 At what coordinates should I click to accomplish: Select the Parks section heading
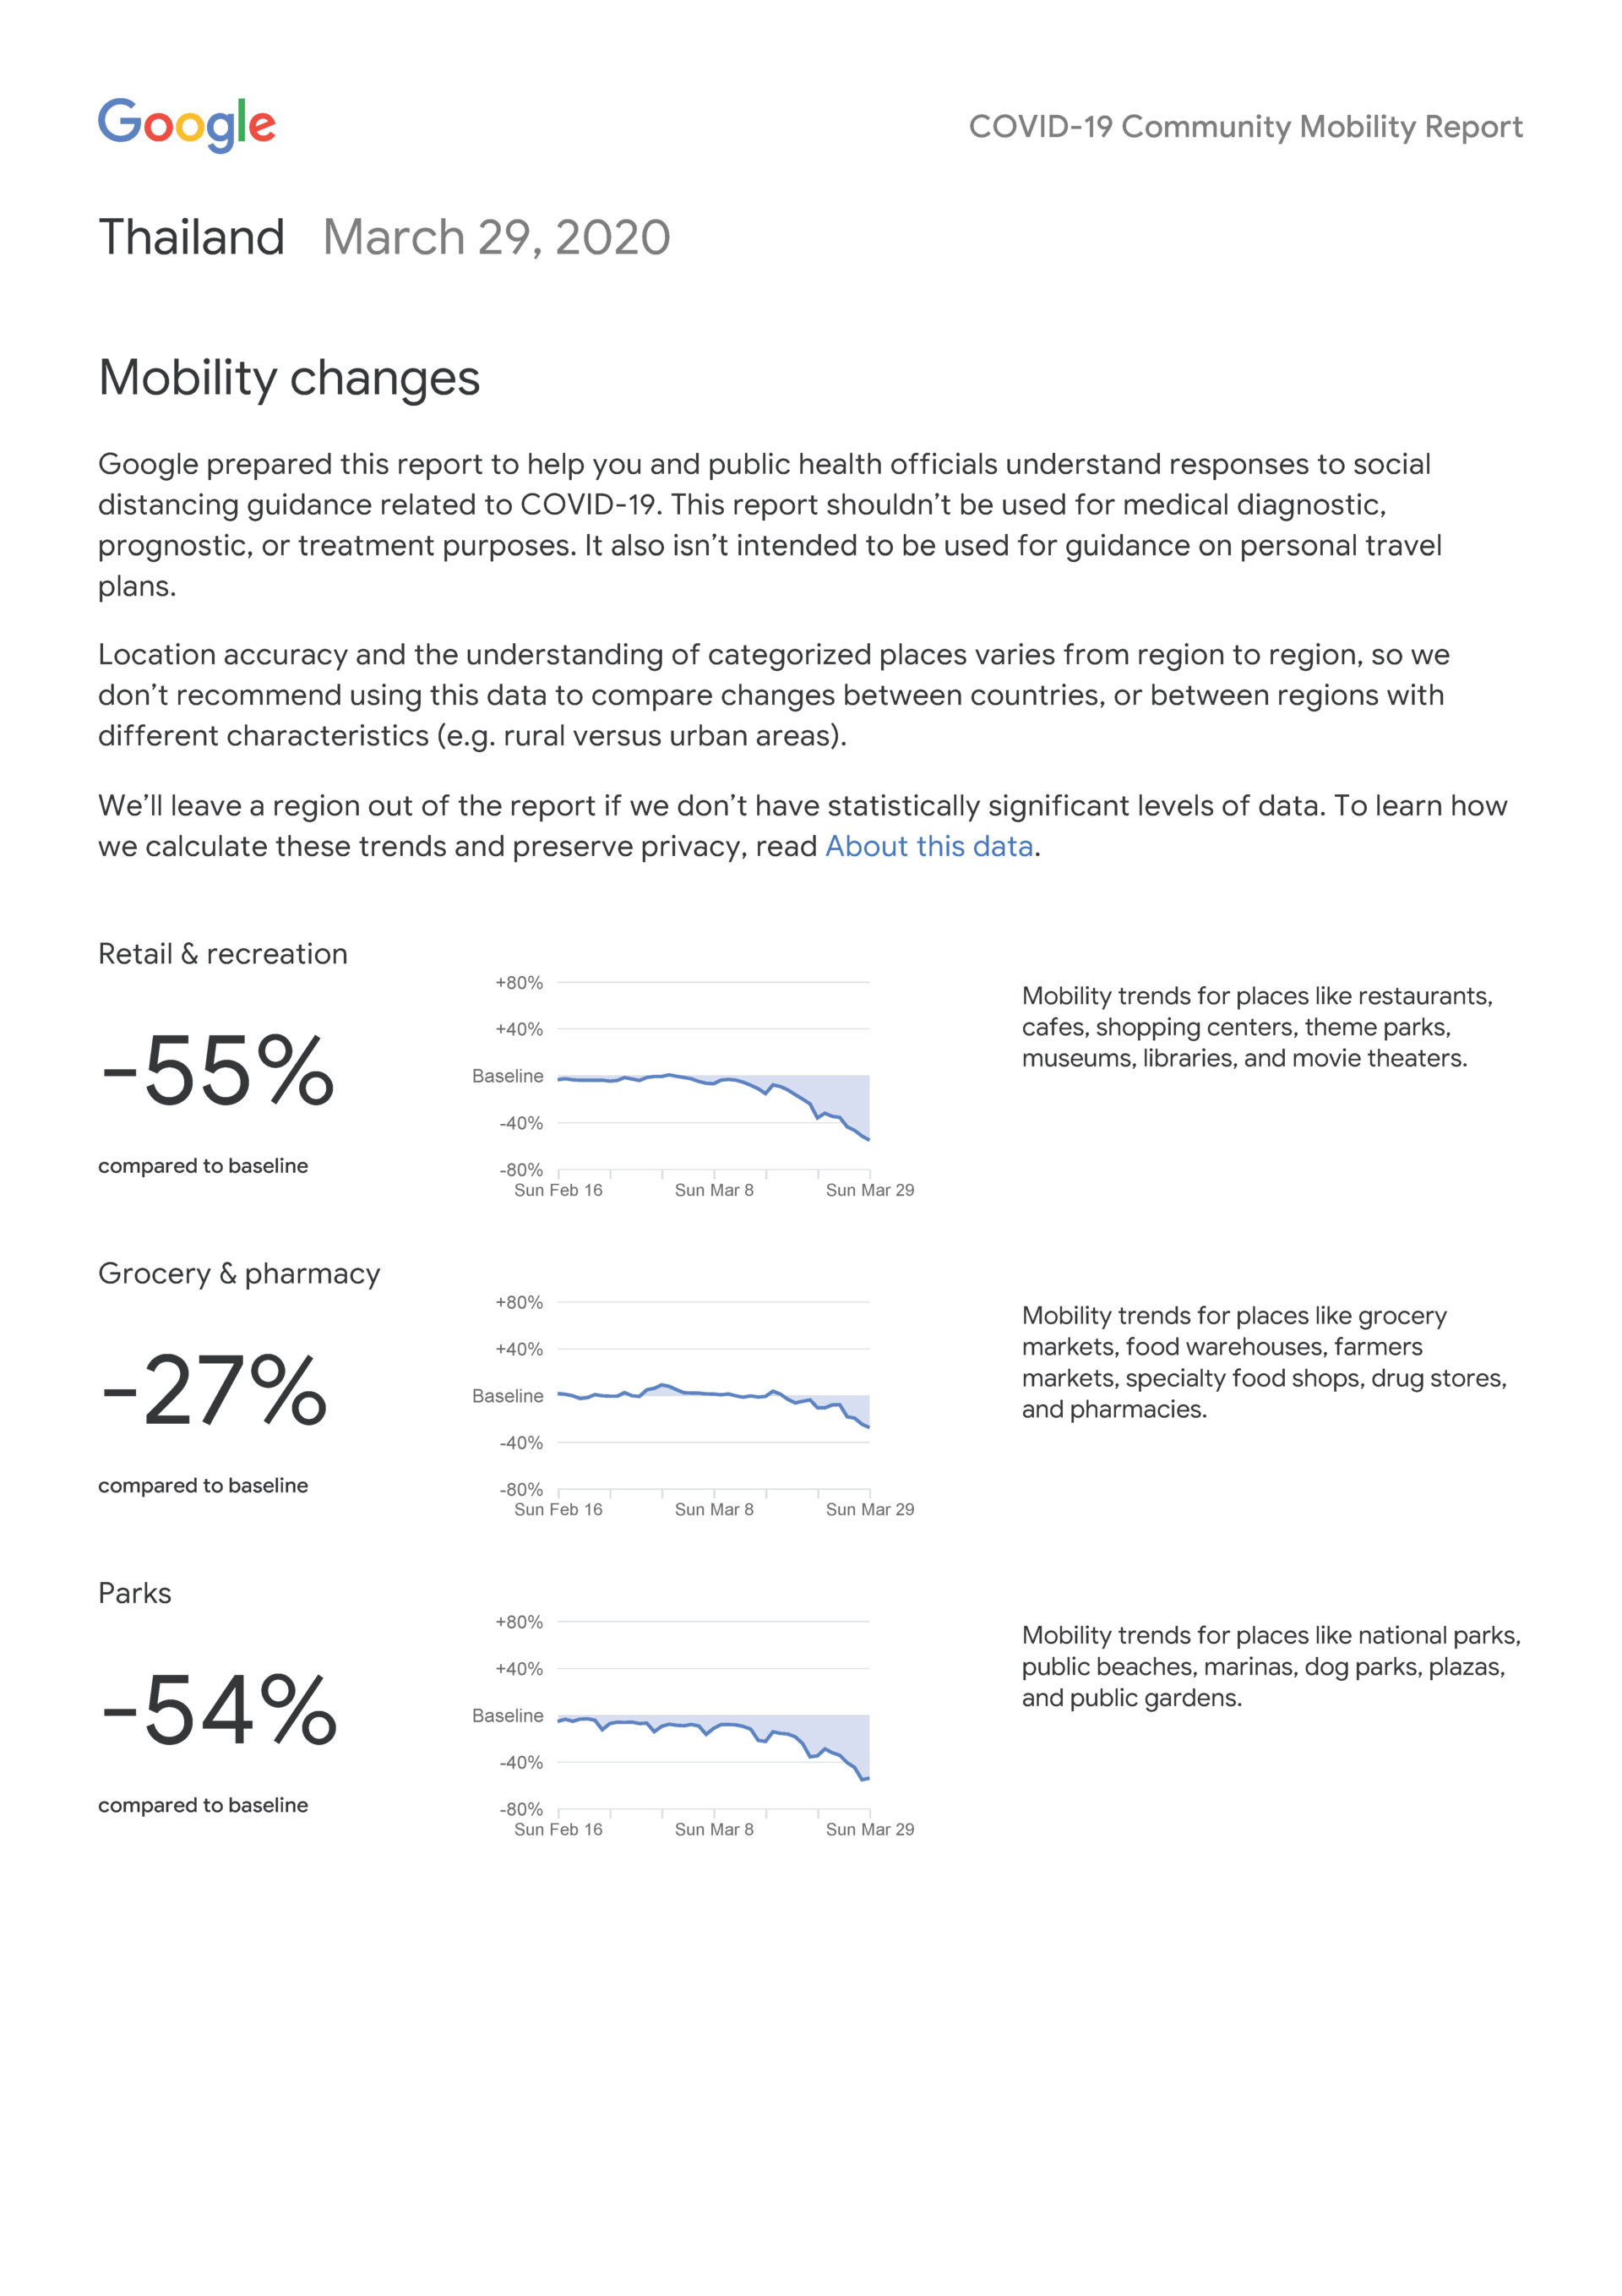tap(135, 1593)
